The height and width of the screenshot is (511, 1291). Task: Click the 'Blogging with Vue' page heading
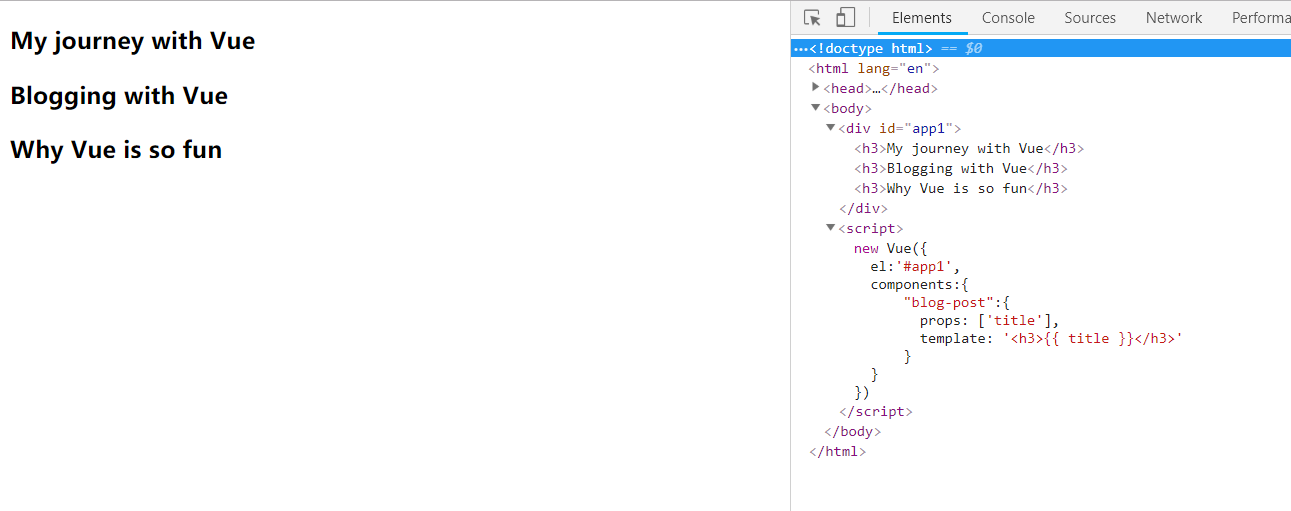pos(119,96)
